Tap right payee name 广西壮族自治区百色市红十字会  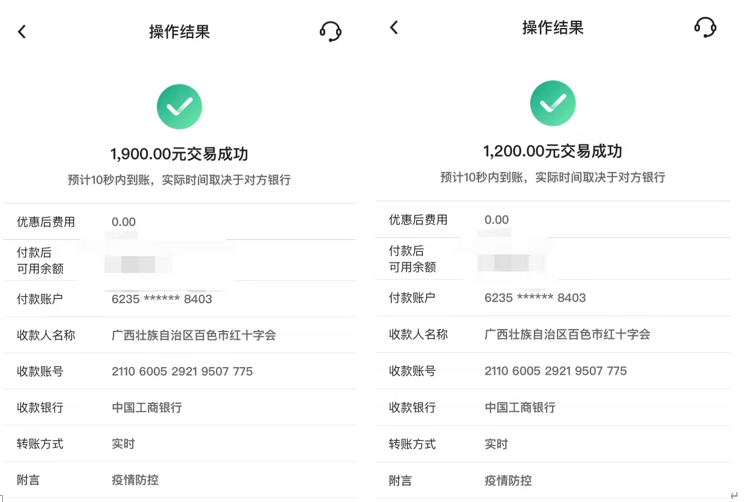point(567,334)
